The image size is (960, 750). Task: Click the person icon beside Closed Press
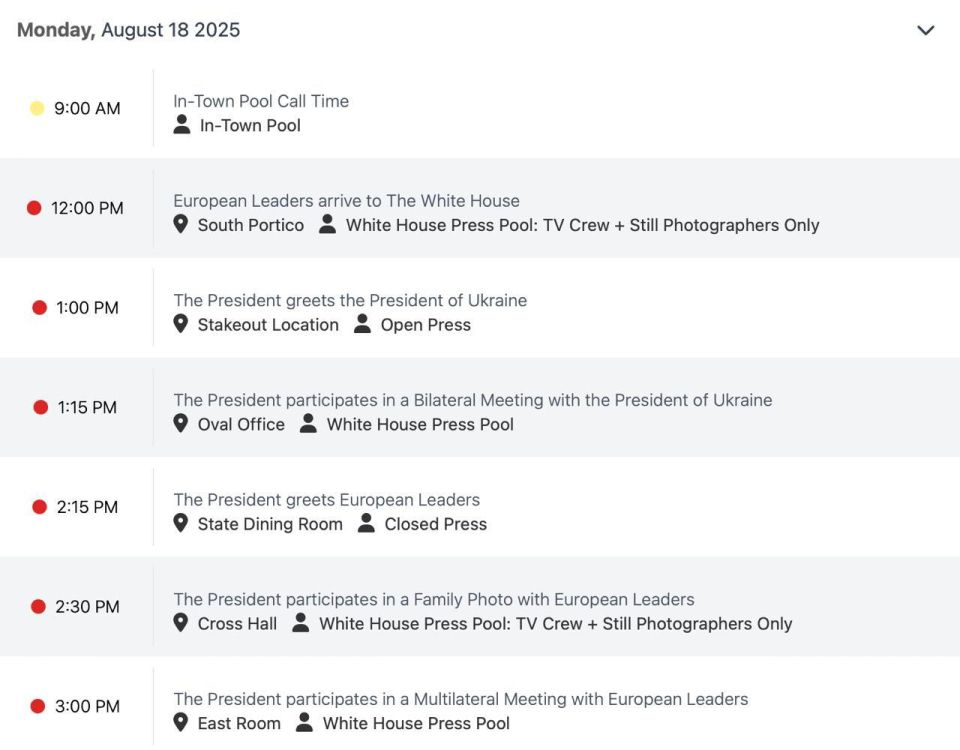tap(366, 523)
